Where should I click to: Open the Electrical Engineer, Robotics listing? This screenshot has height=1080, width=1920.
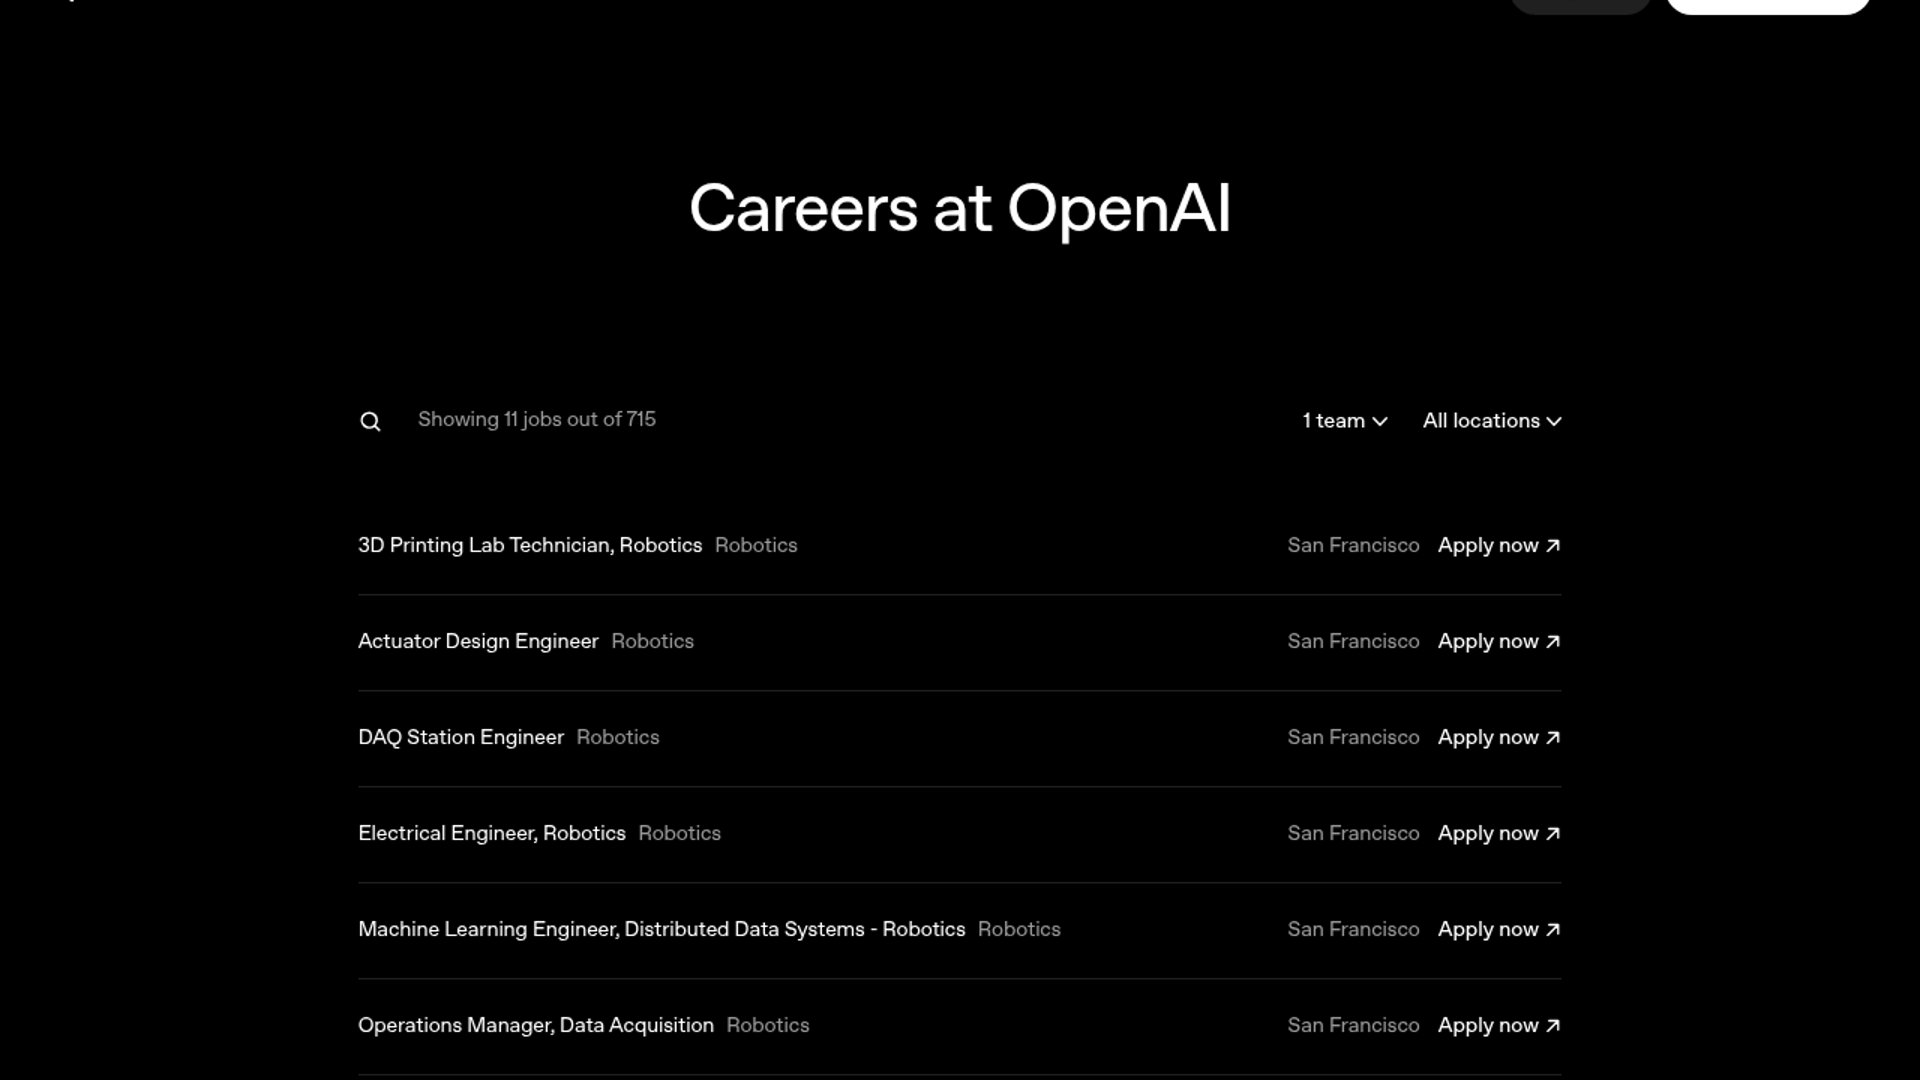[492, 833]
